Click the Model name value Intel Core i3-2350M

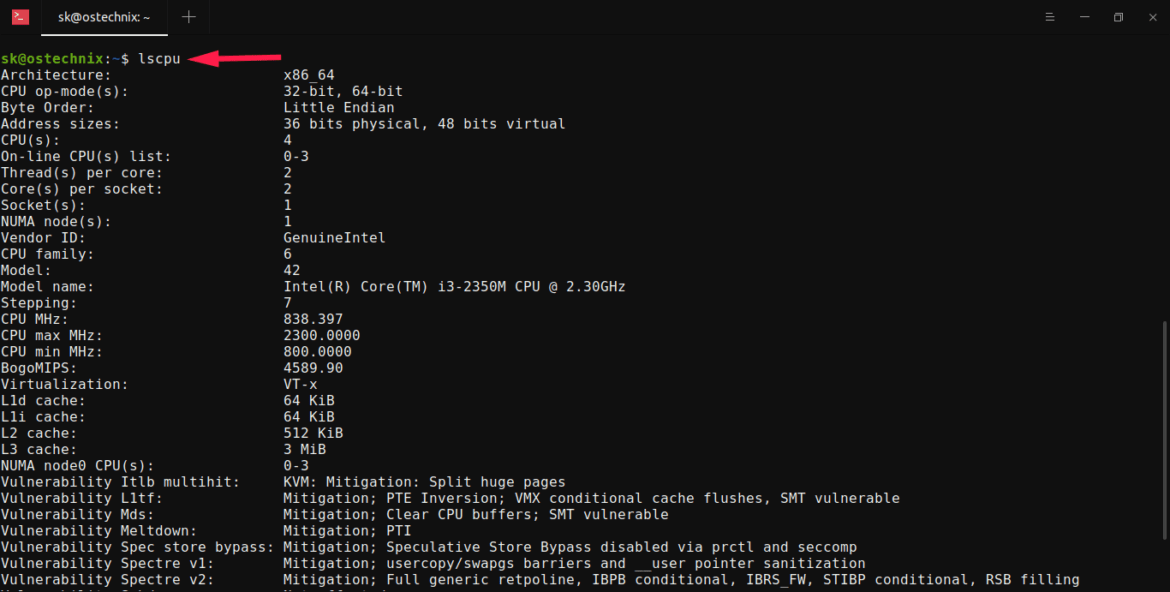455,286
